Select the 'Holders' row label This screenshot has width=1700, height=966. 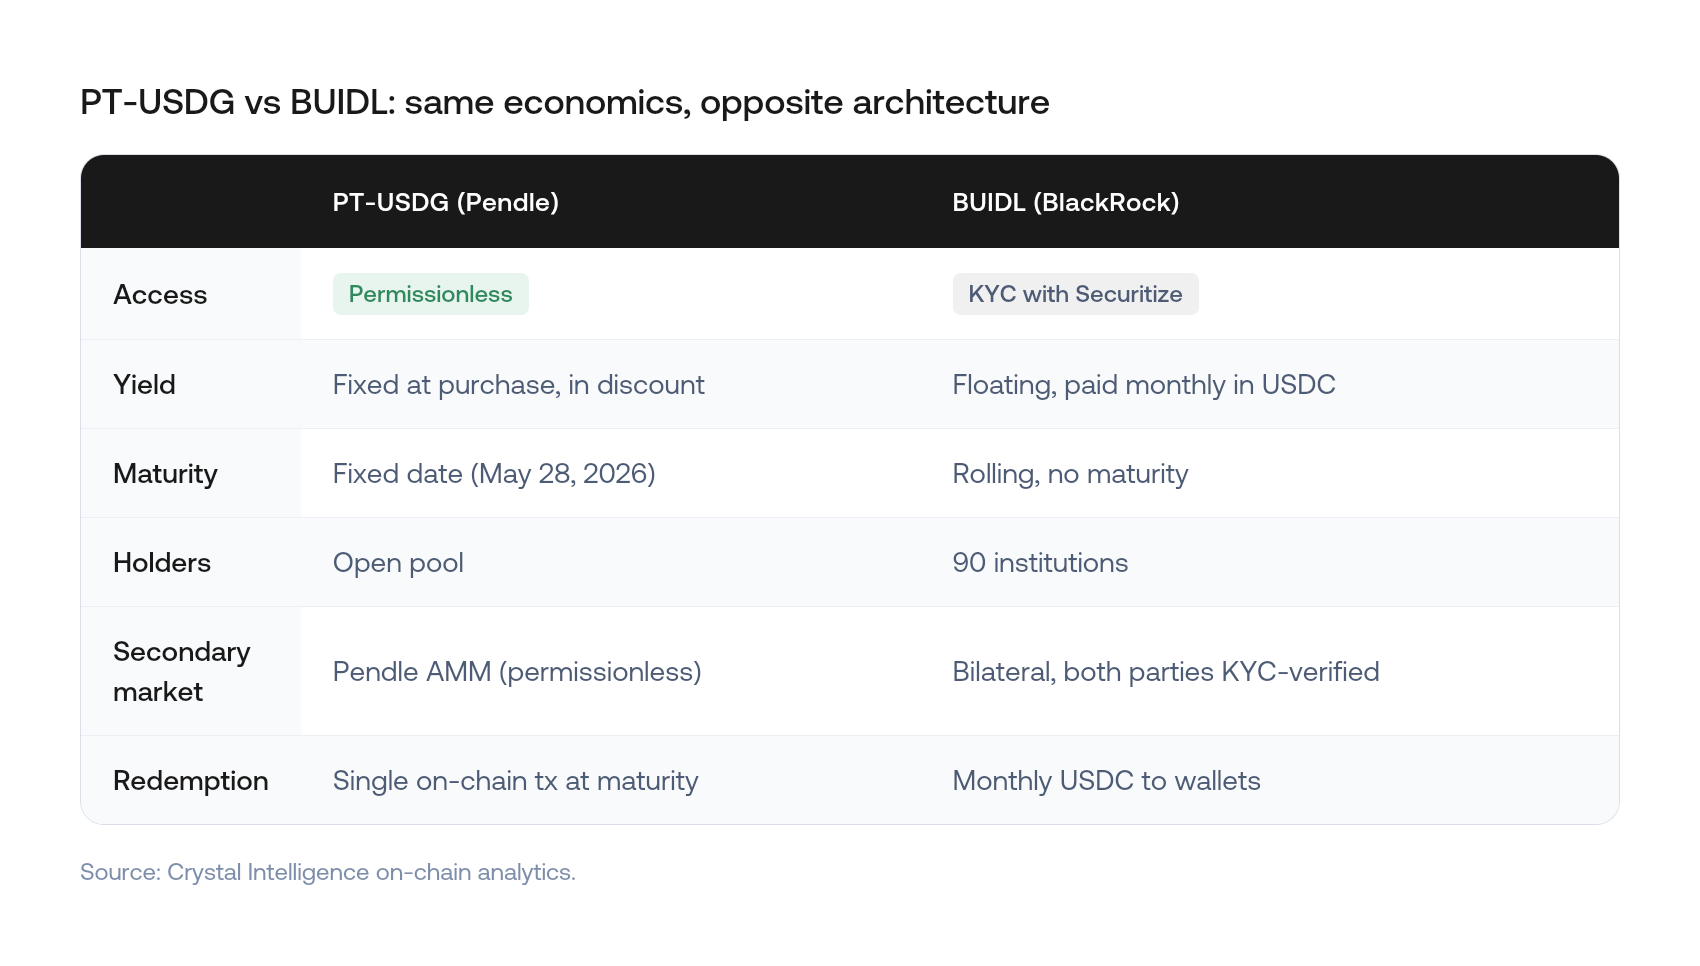tap(162, 563)
